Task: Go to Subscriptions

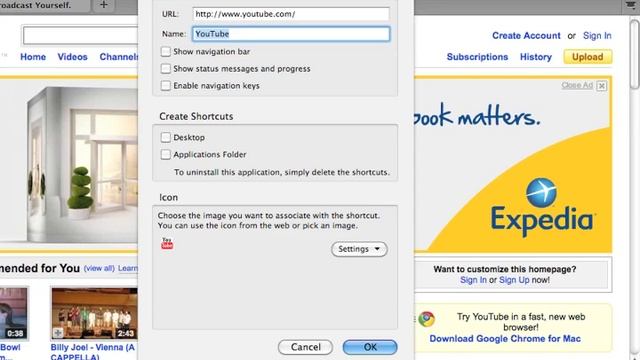Action: point(477,57)
